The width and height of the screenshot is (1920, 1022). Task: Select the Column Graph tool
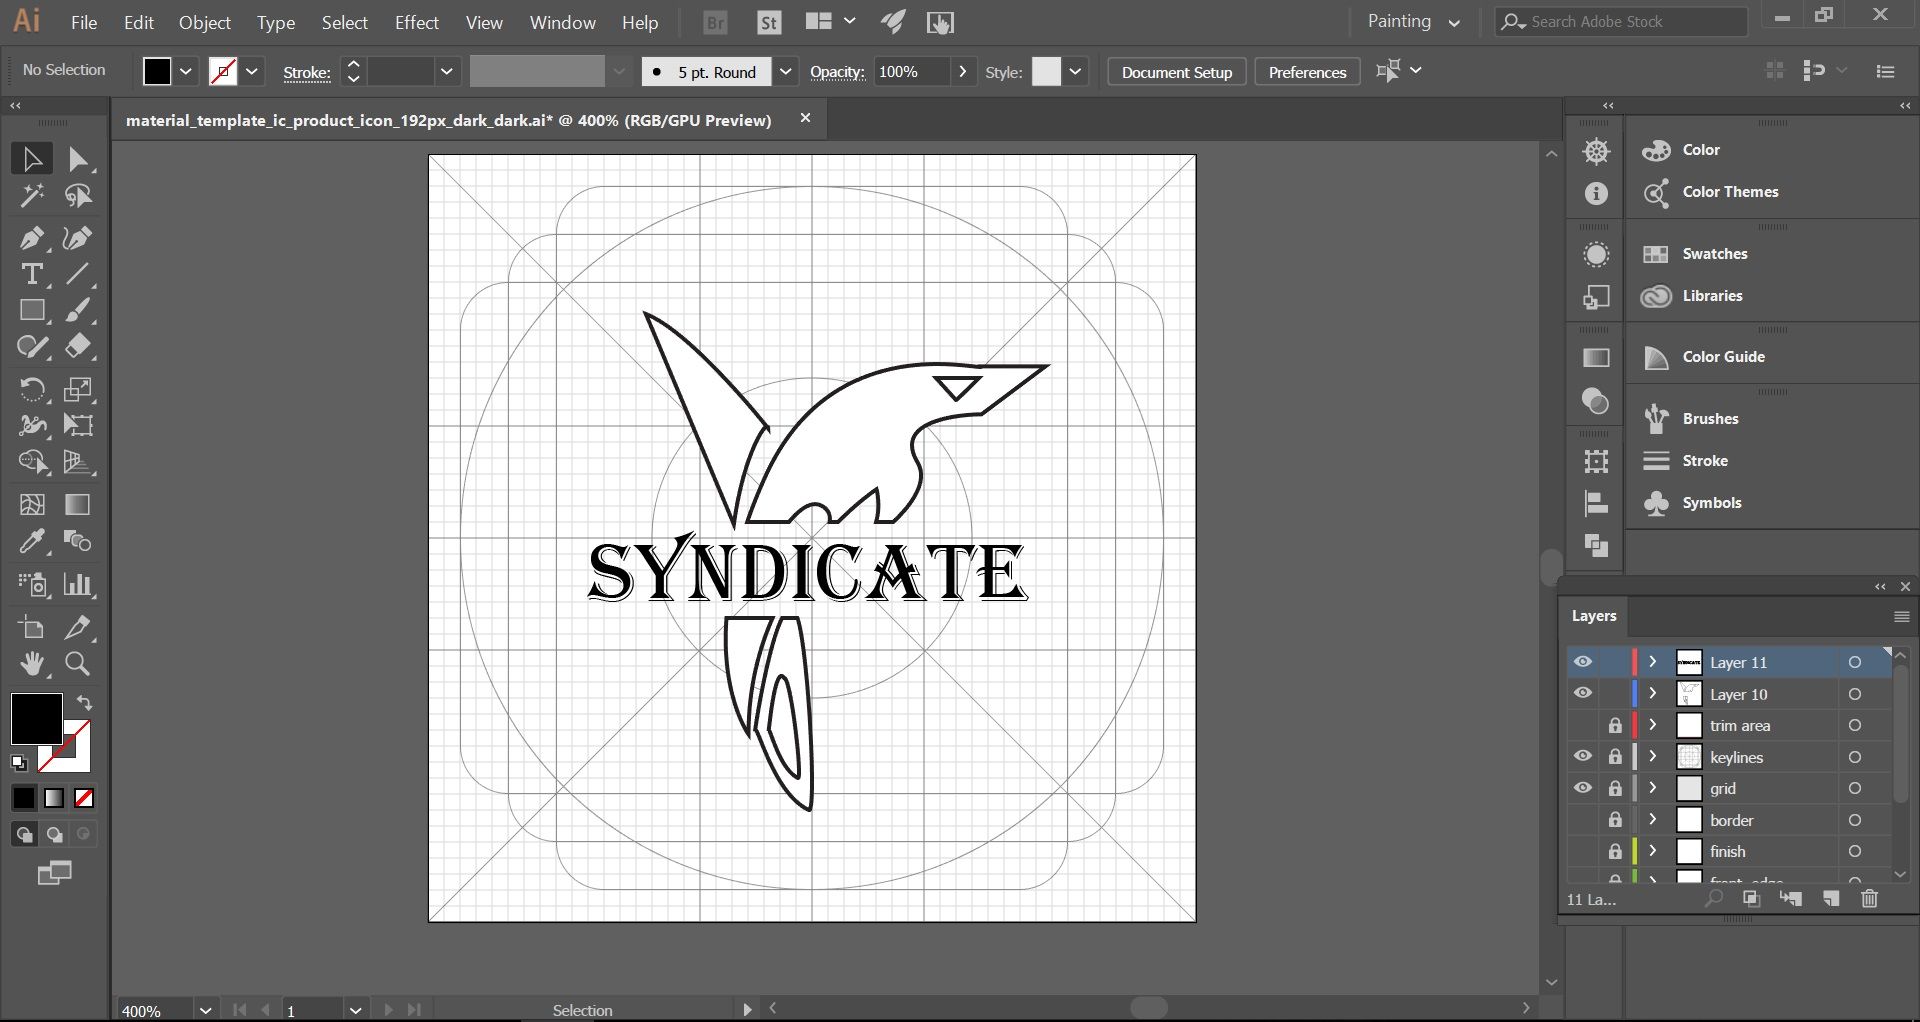pos(78,585)
